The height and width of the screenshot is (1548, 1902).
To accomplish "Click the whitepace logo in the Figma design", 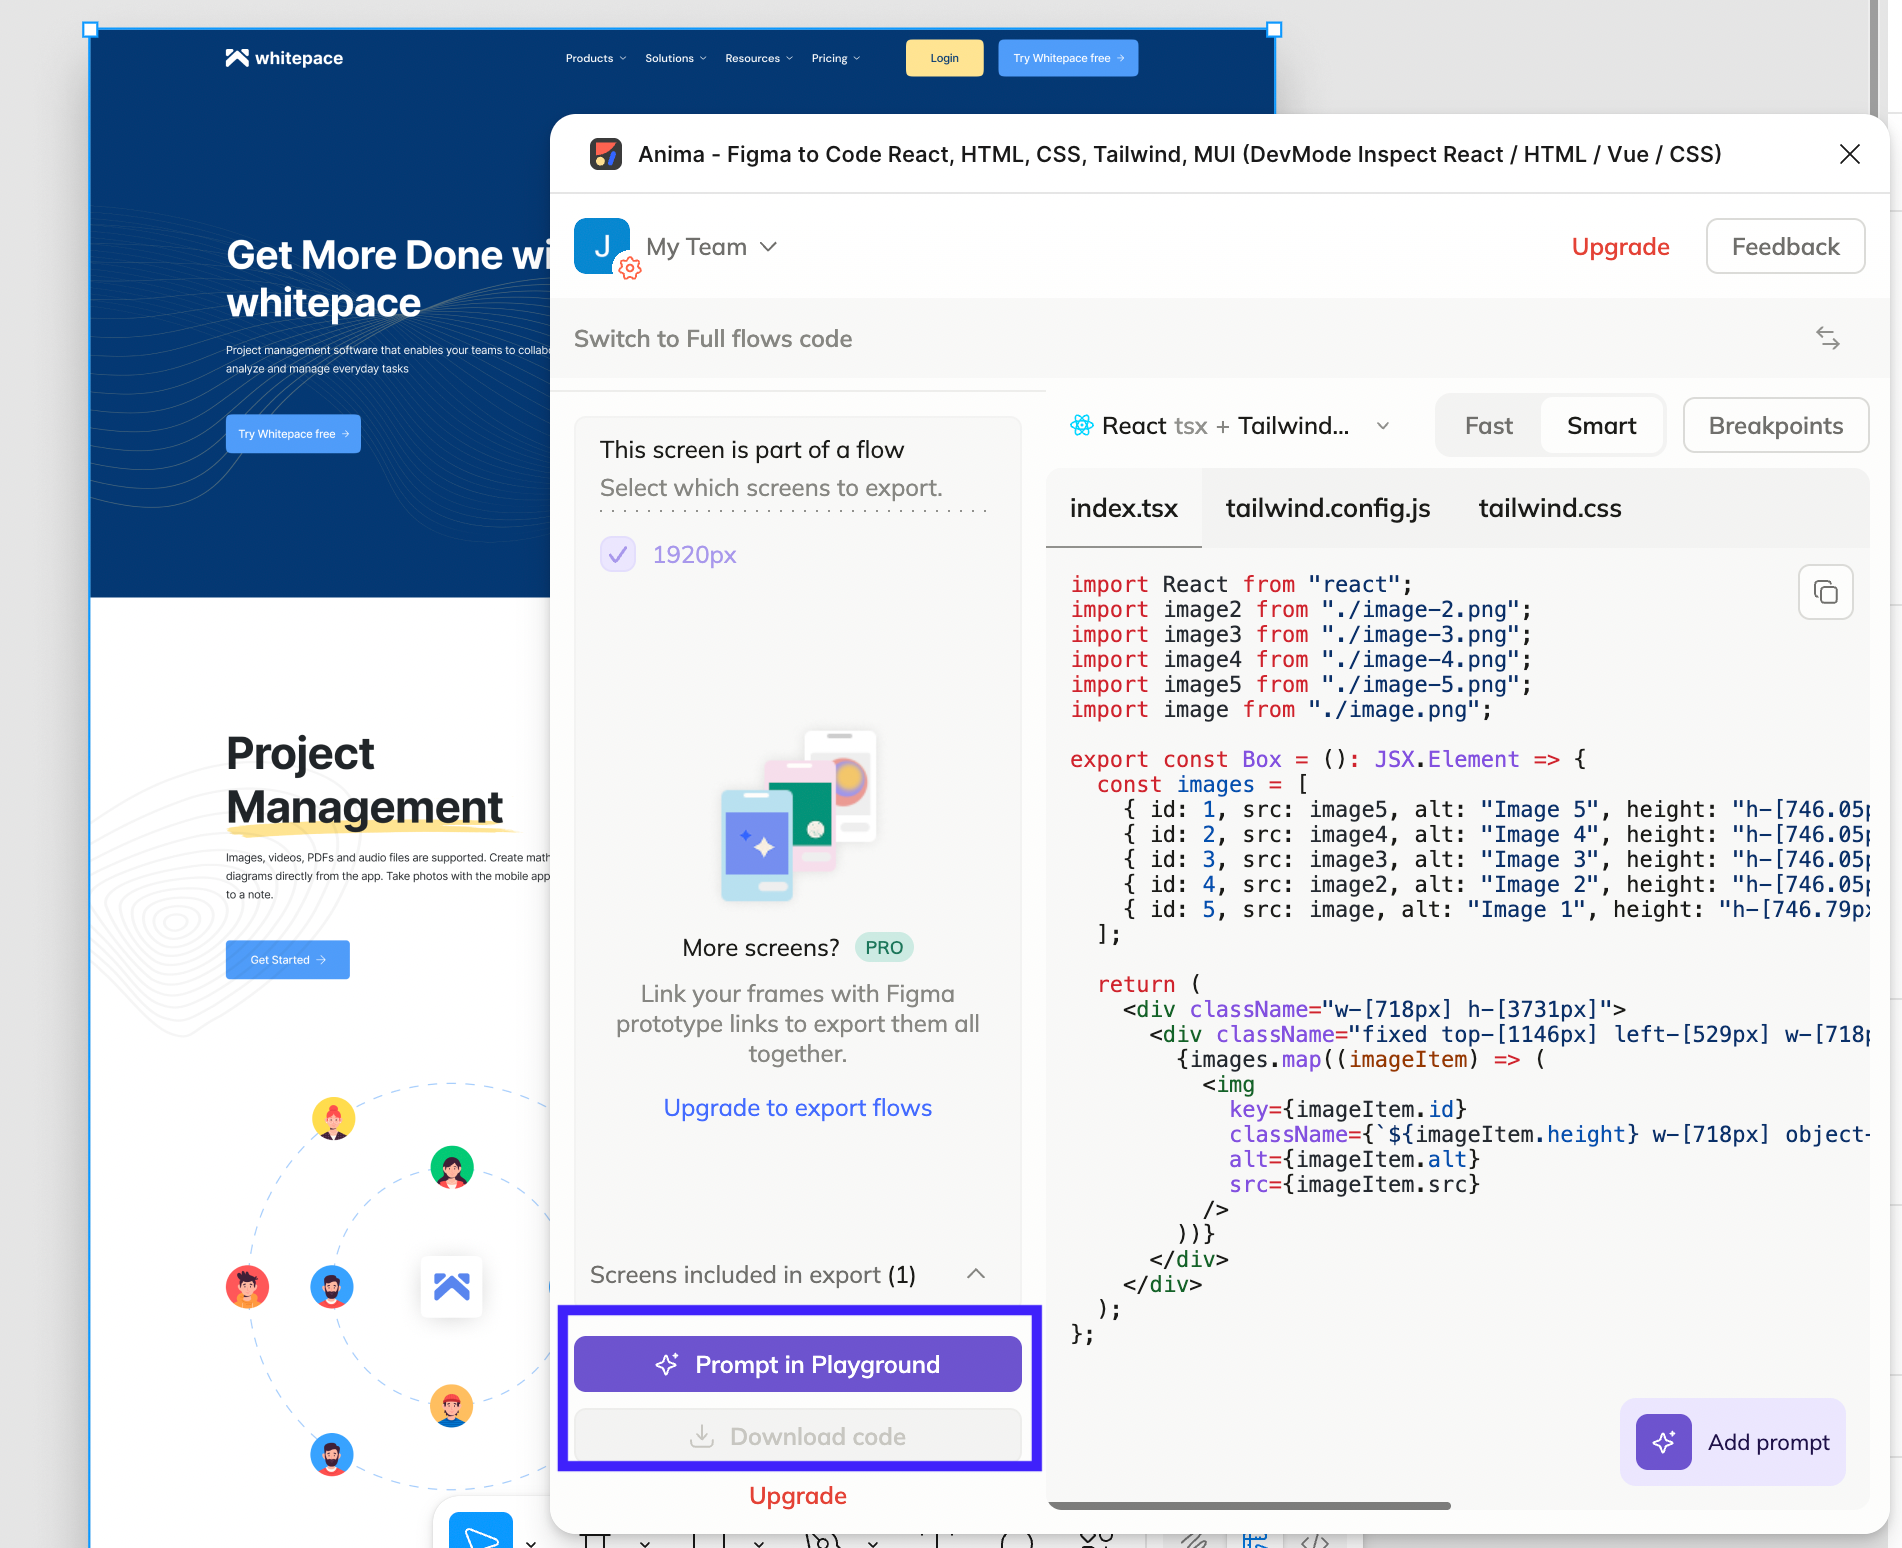I will pyautogui.click(x=284, y=58).
